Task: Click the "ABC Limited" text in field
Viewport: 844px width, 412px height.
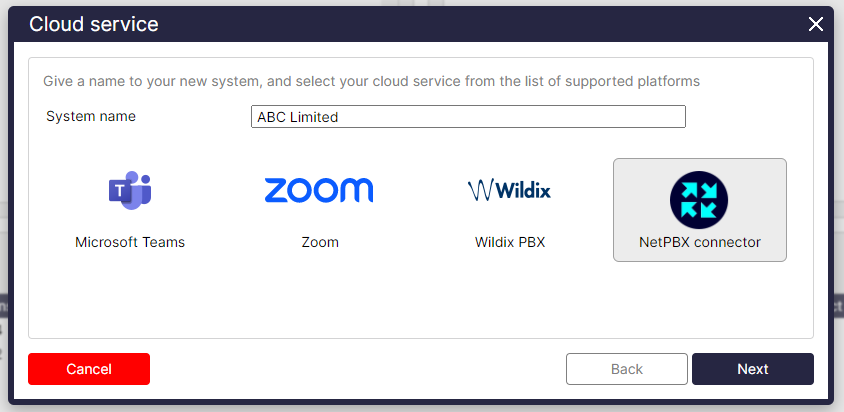Action: 298,117
